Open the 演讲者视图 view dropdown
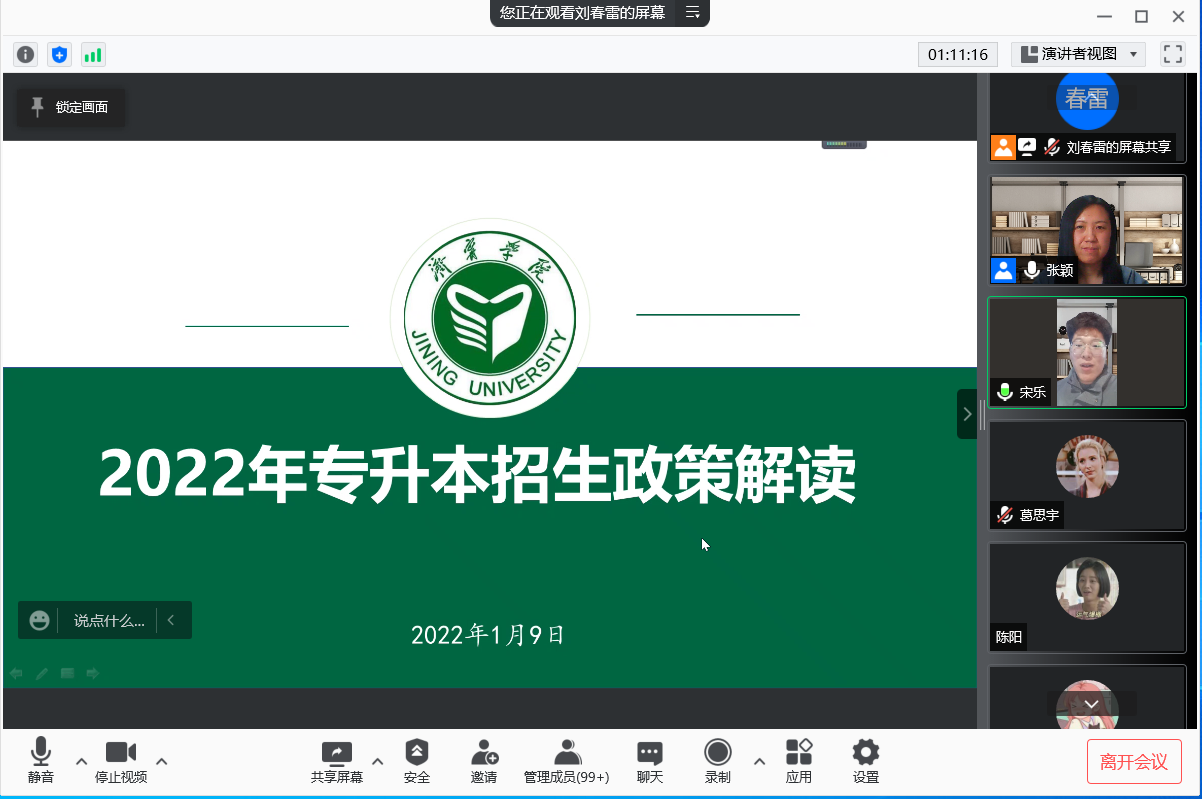This screenshot has width=1202, height=799. 1078,54
